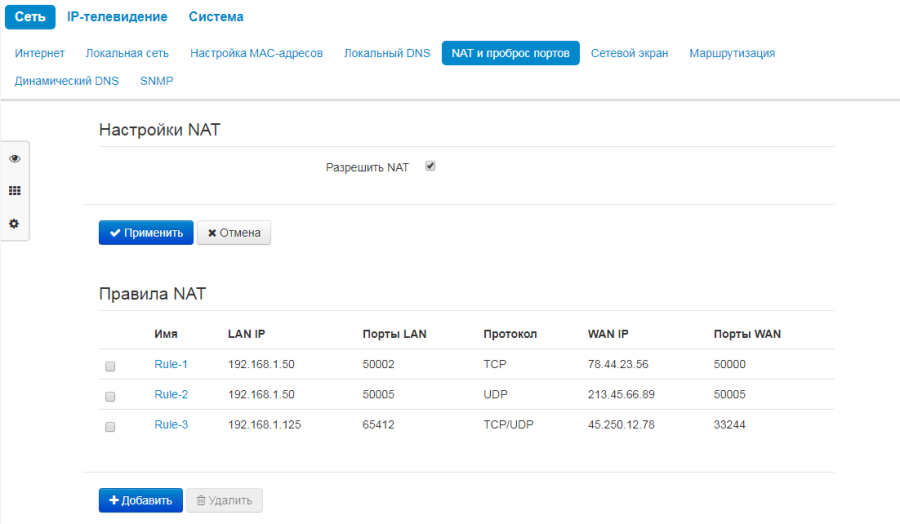Select the Маршрутизация tab
Viewport: 900px width, 524px height.
(x=732, y=53)
